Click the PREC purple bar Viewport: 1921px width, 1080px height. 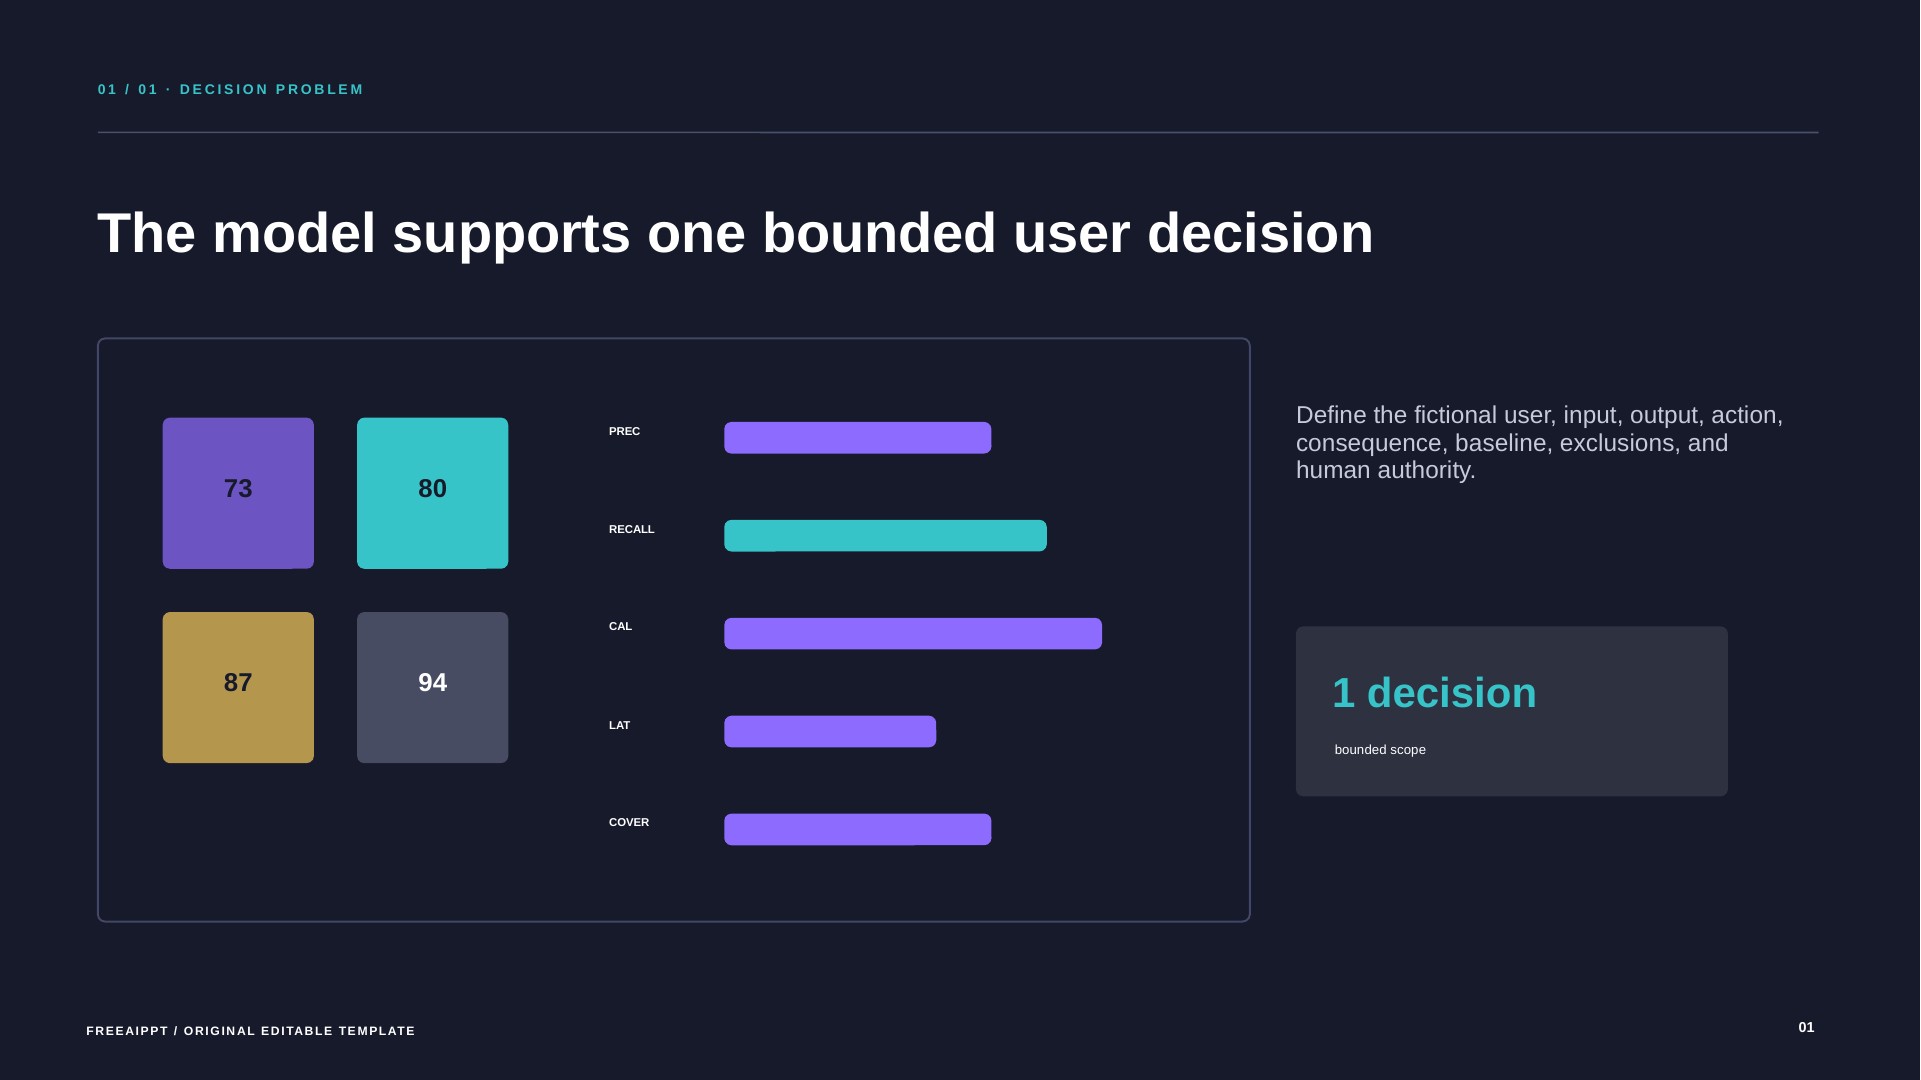pos(857,438)
